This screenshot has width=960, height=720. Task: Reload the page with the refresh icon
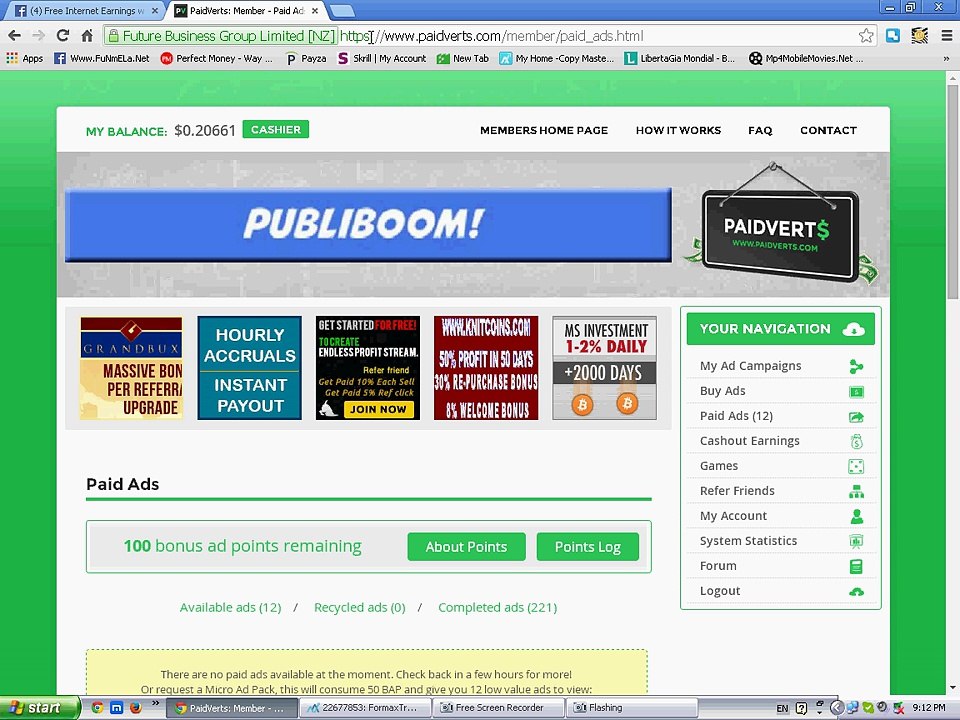point(62,36)
